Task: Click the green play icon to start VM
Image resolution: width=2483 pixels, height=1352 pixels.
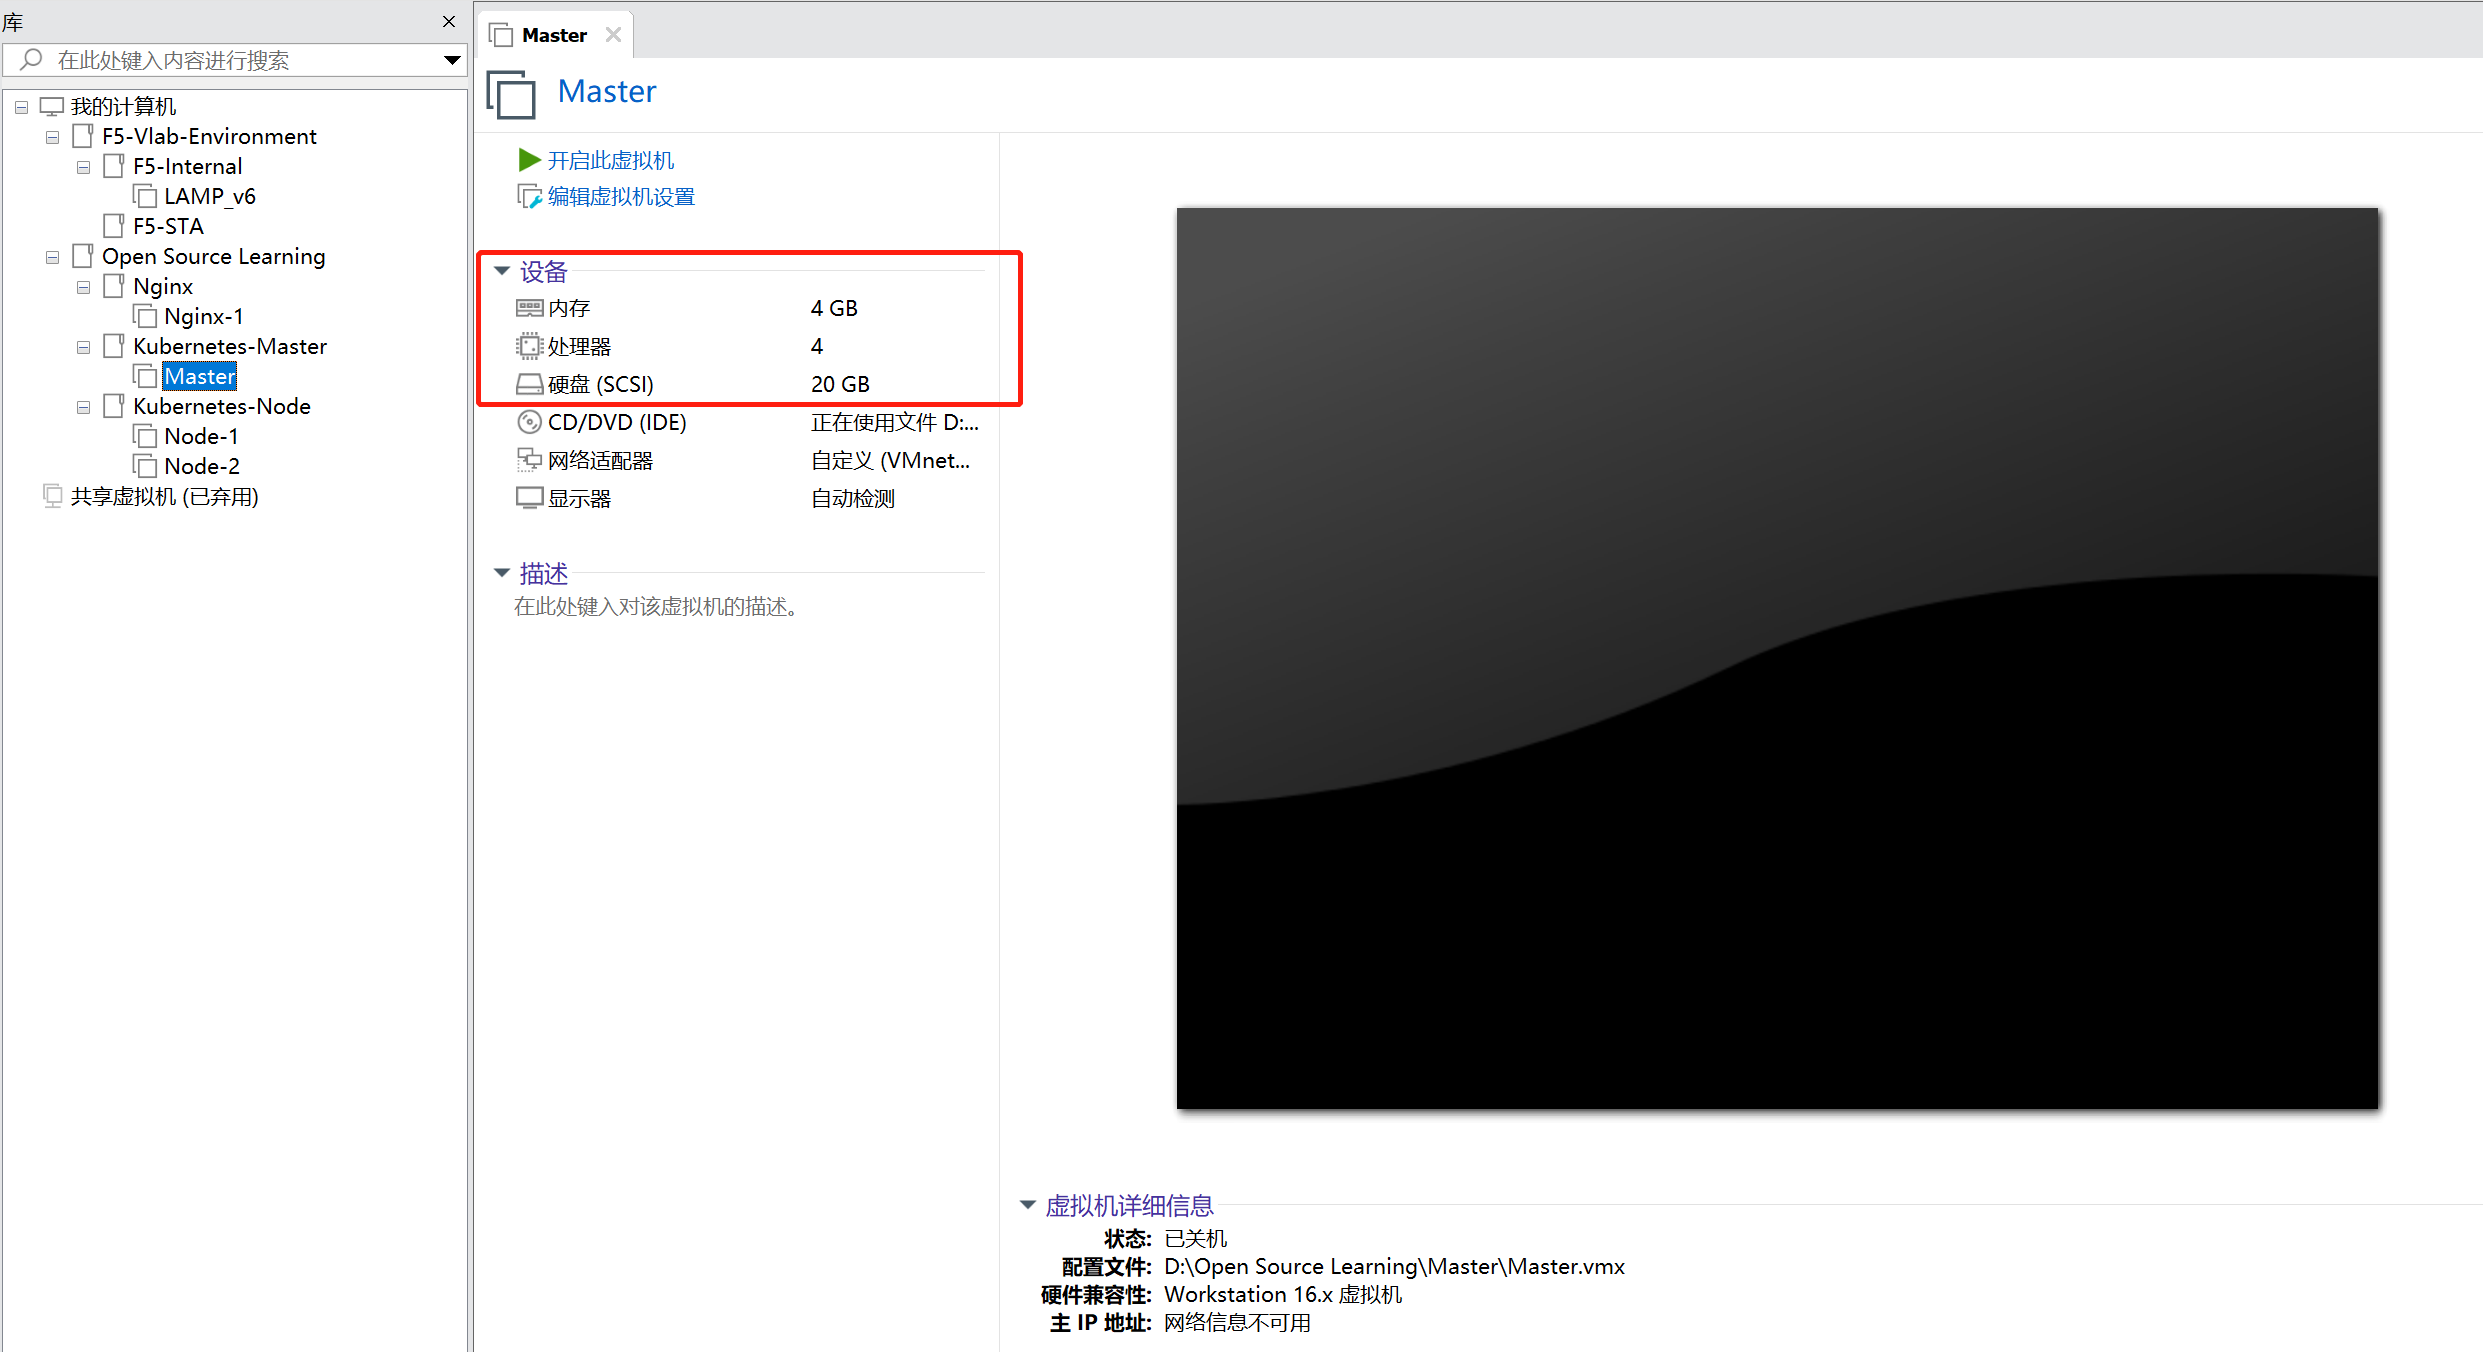Action: point(529,160)
